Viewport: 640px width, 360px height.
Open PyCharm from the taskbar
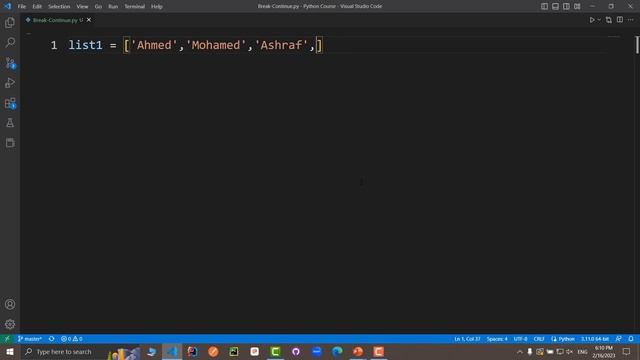pos(234,351)
